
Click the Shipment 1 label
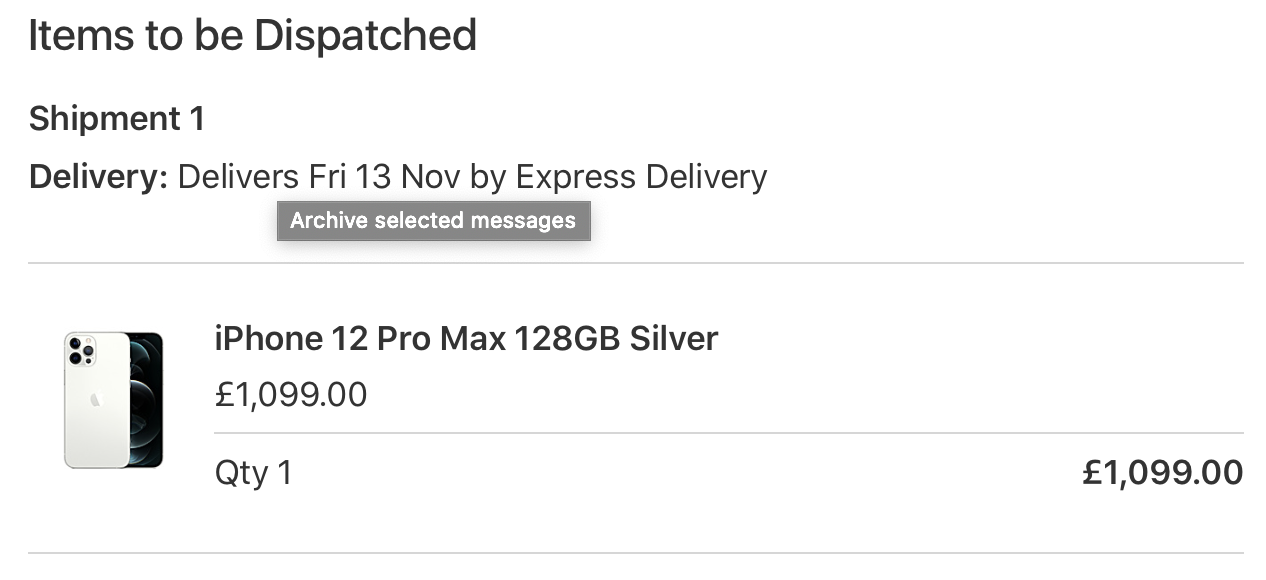click(x=117, y=119)
